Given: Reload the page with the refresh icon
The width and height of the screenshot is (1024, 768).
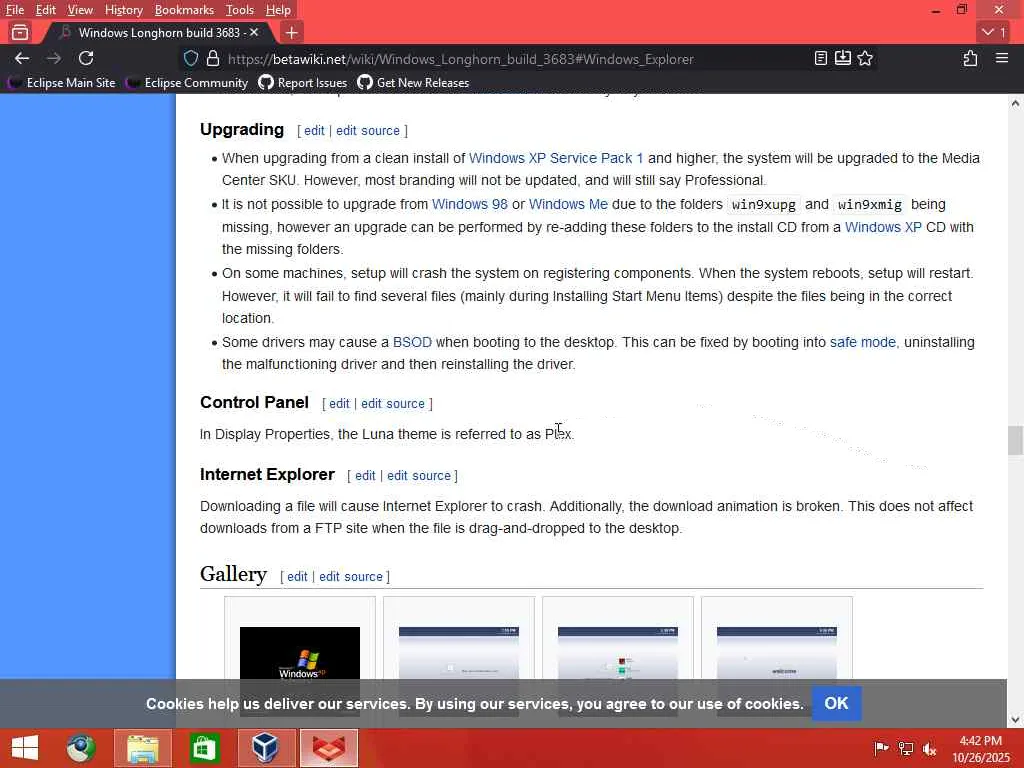Looking at the screenshot, I should click(x=86, y=58).
